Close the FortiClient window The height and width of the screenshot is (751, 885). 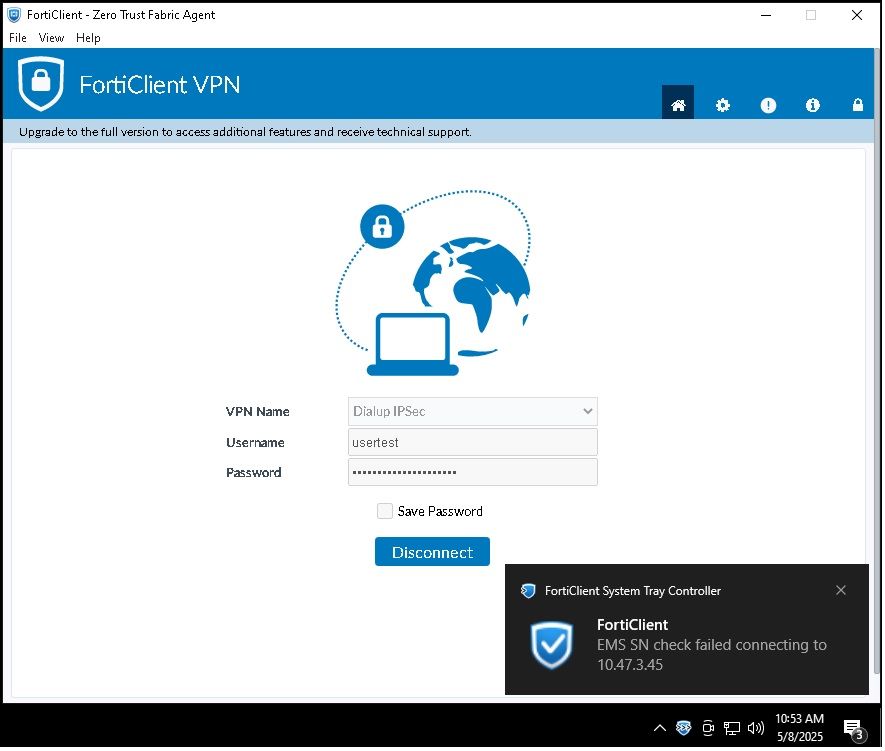click(859, 15)
